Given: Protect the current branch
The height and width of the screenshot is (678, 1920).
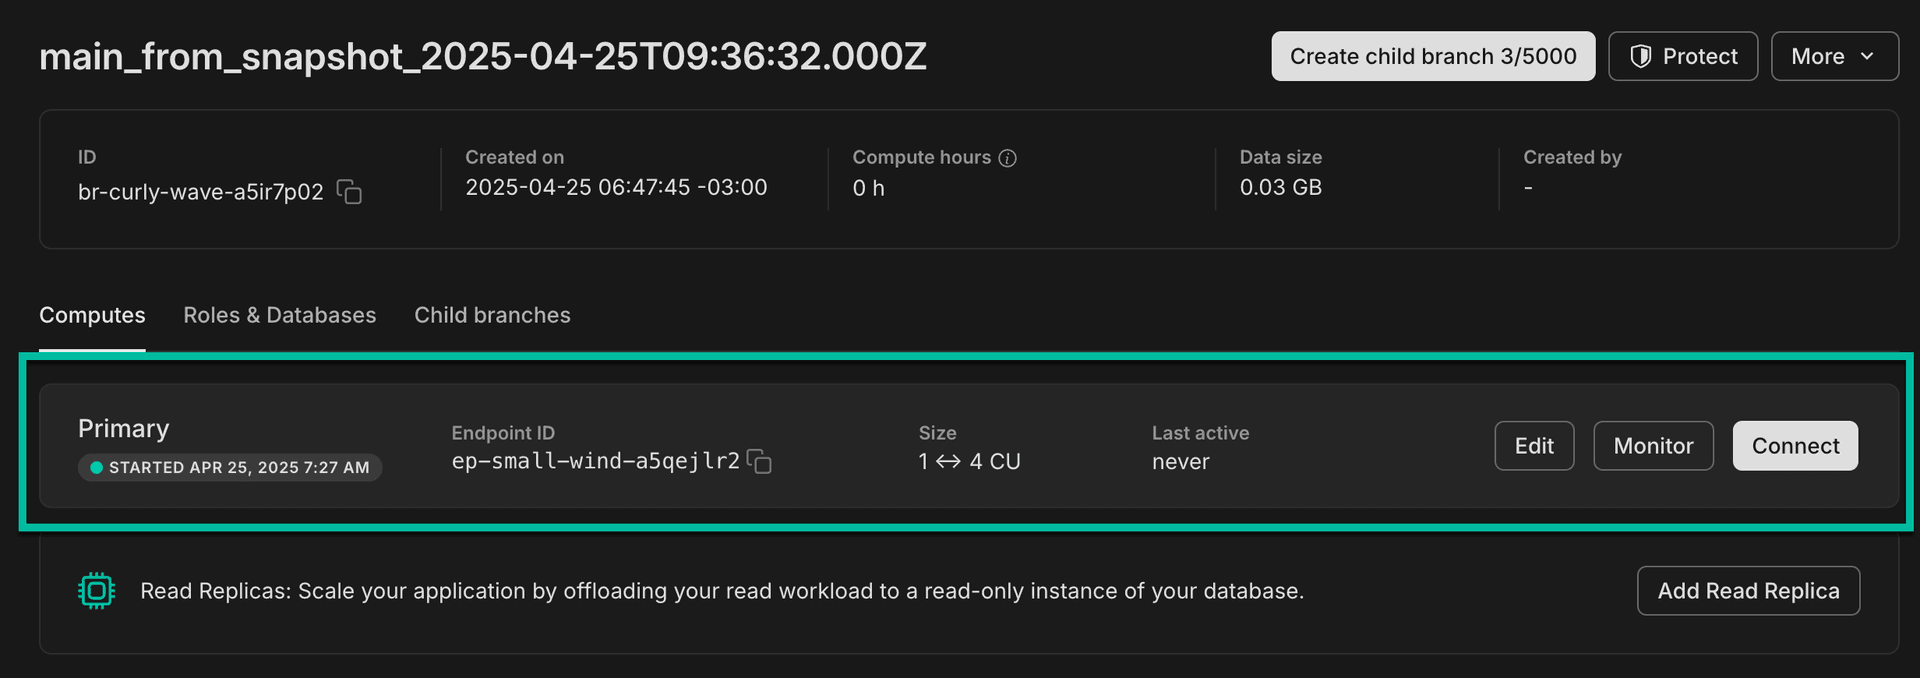Looking at the screenshot, I should point(1682,56).
